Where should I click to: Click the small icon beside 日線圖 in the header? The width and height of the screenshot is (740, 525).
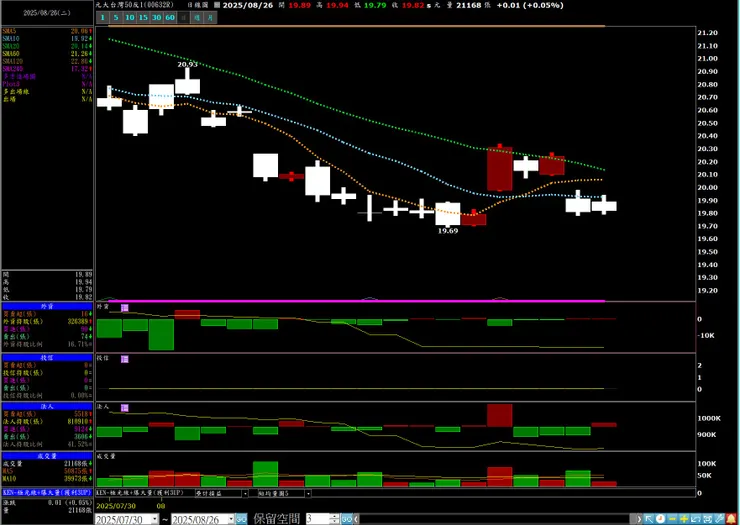217,5
